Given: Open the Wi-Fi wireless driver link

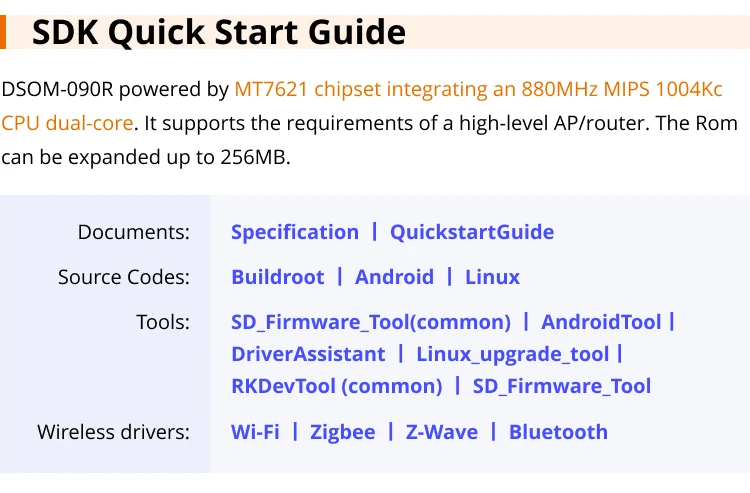Looking at the screenshot, I should tap(255, 432).
